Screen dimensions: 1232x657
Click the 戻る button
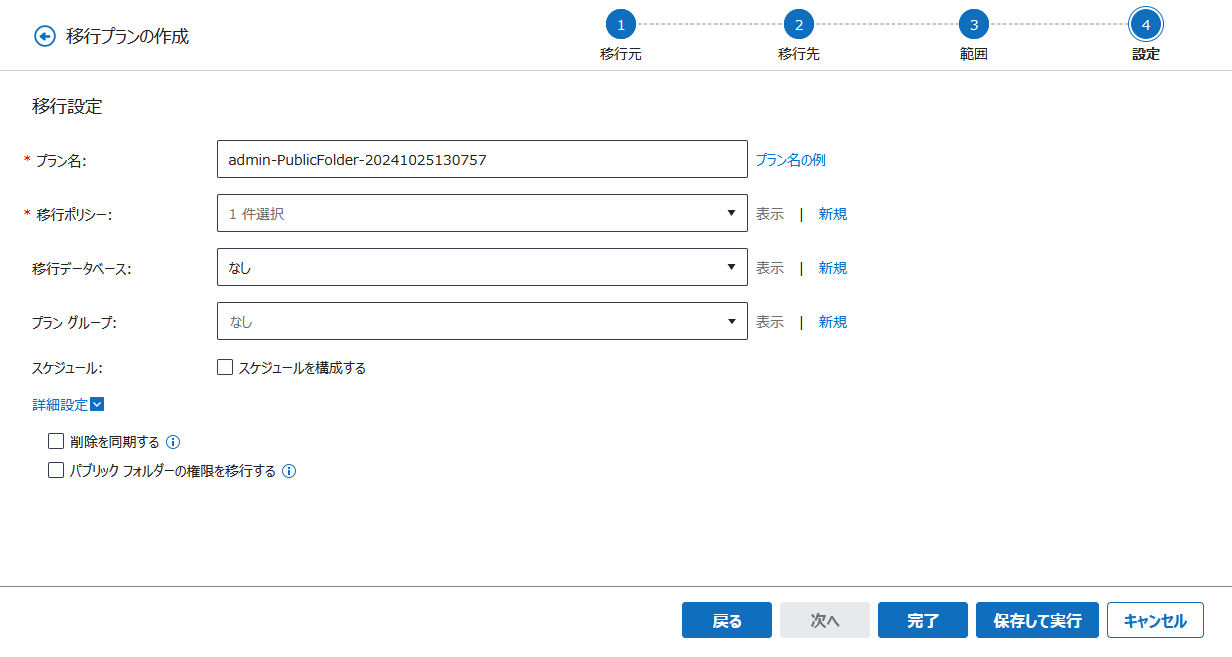(x=727, y=620)
